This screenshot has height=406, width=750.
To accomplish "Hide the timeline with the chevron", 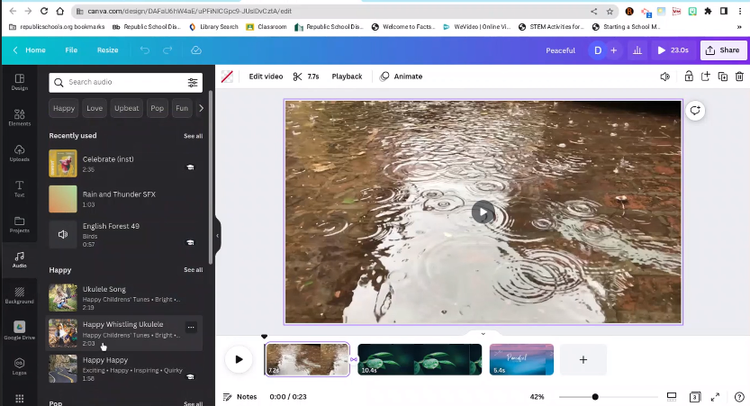I will click(x=483, y=334).
